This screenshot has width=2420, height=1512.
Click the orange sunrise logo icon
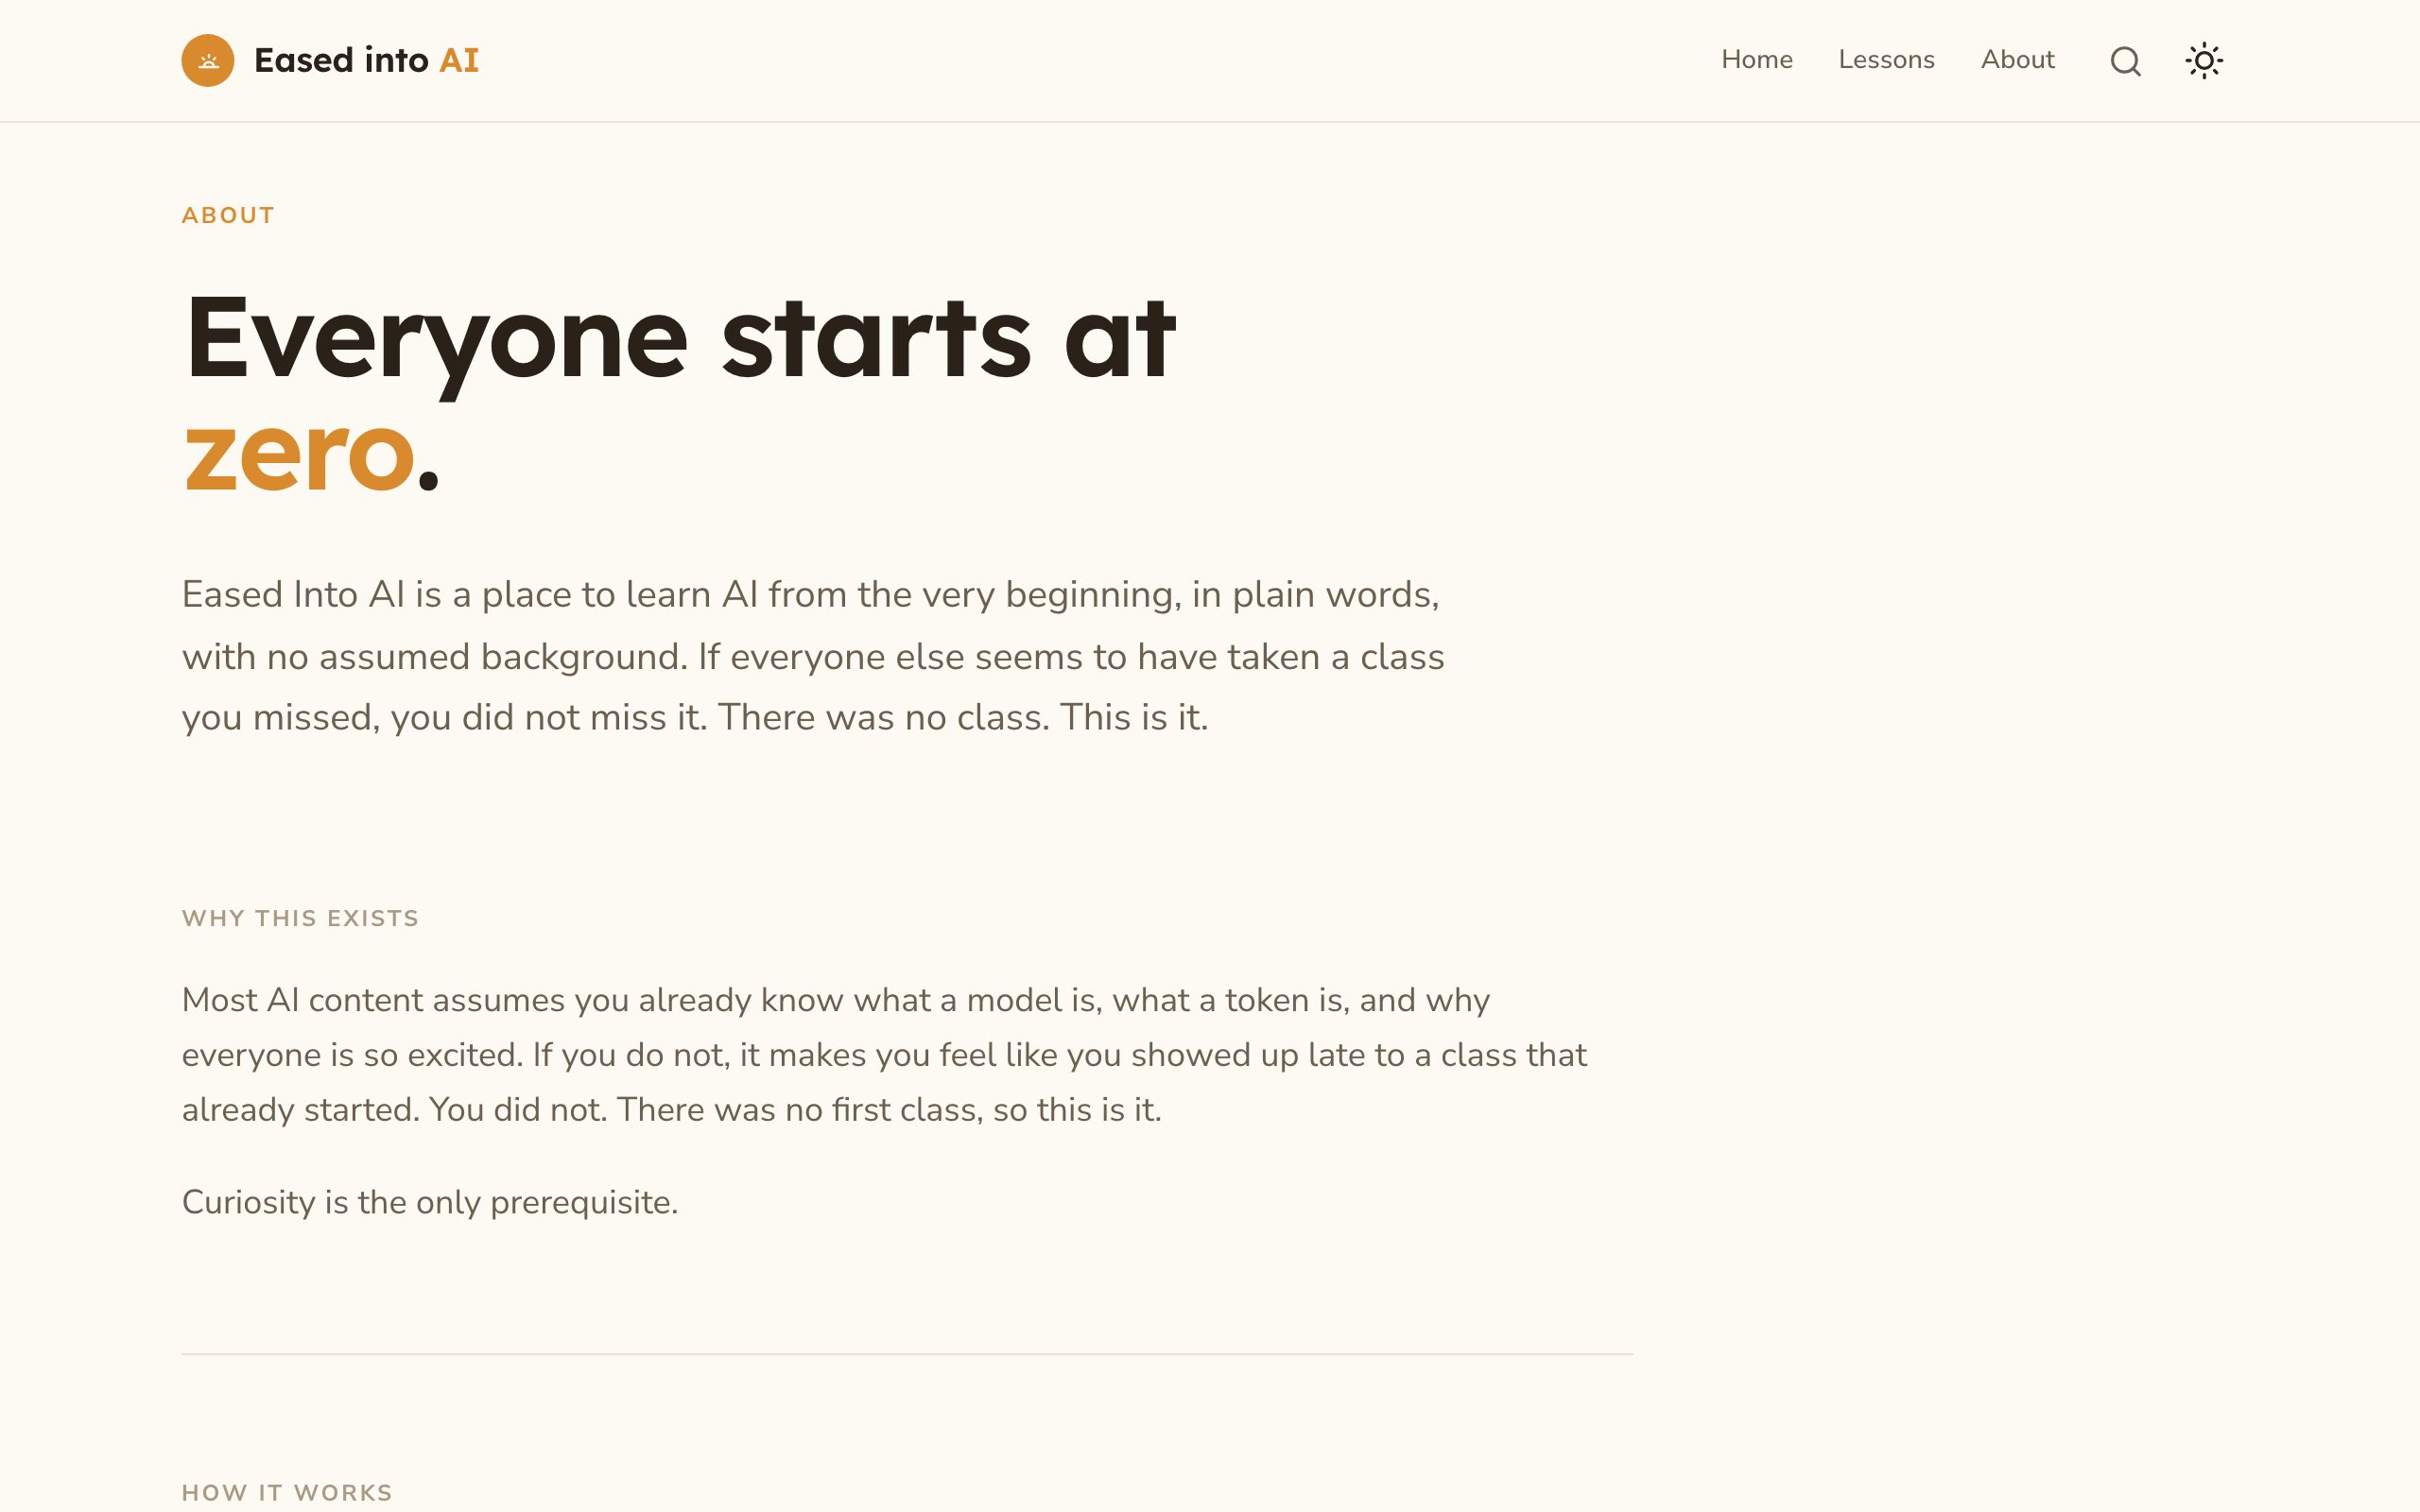207,60
